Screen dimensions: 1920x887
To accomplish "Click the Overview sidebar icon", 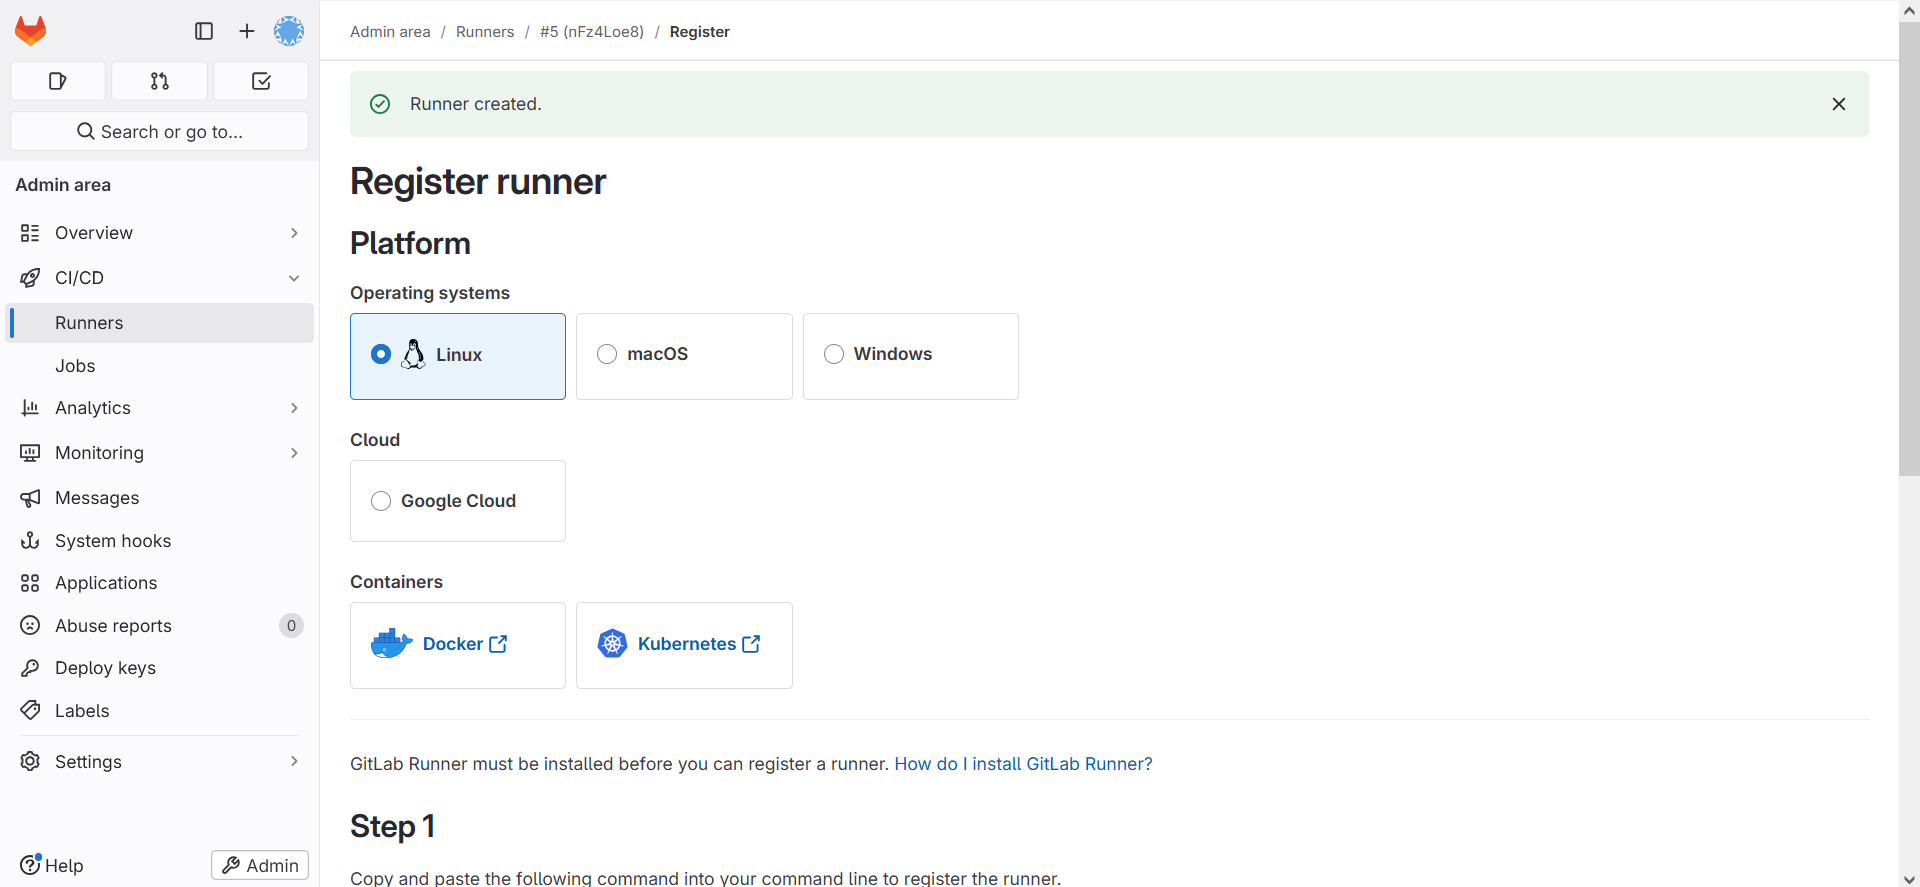I will (30, 233).
